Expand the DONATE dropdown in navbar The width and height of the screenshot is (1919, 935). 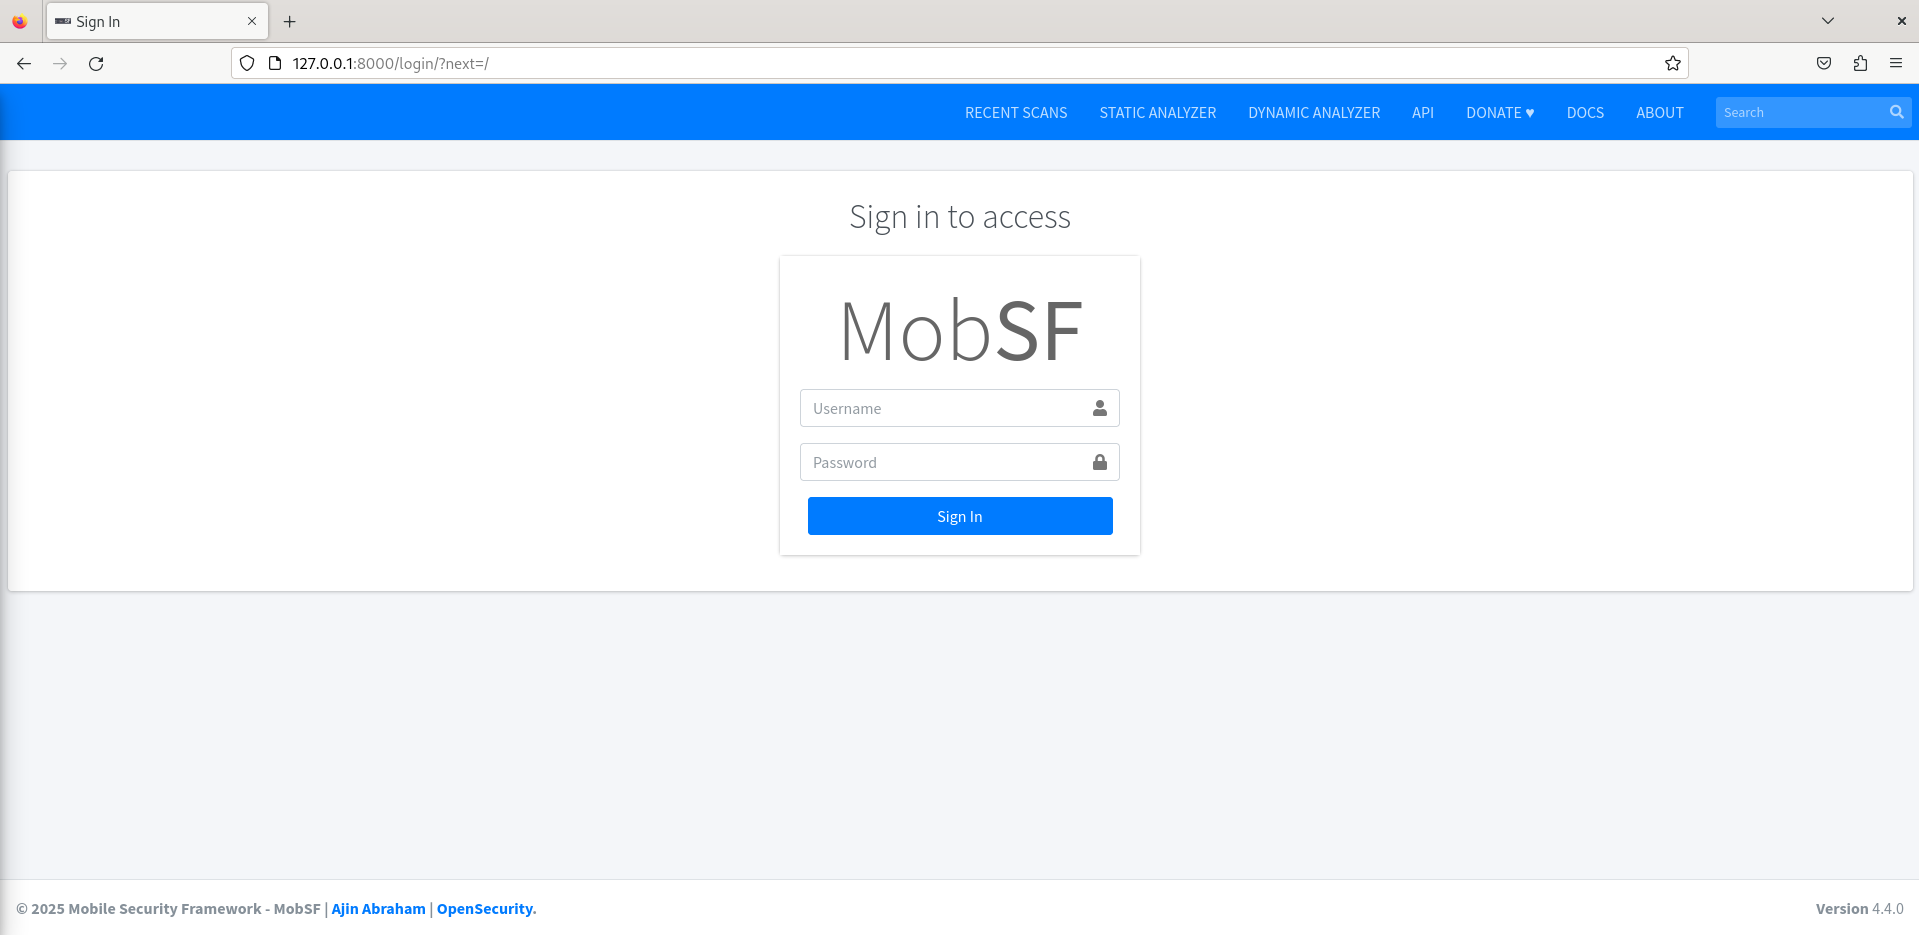coord(1500,113)
